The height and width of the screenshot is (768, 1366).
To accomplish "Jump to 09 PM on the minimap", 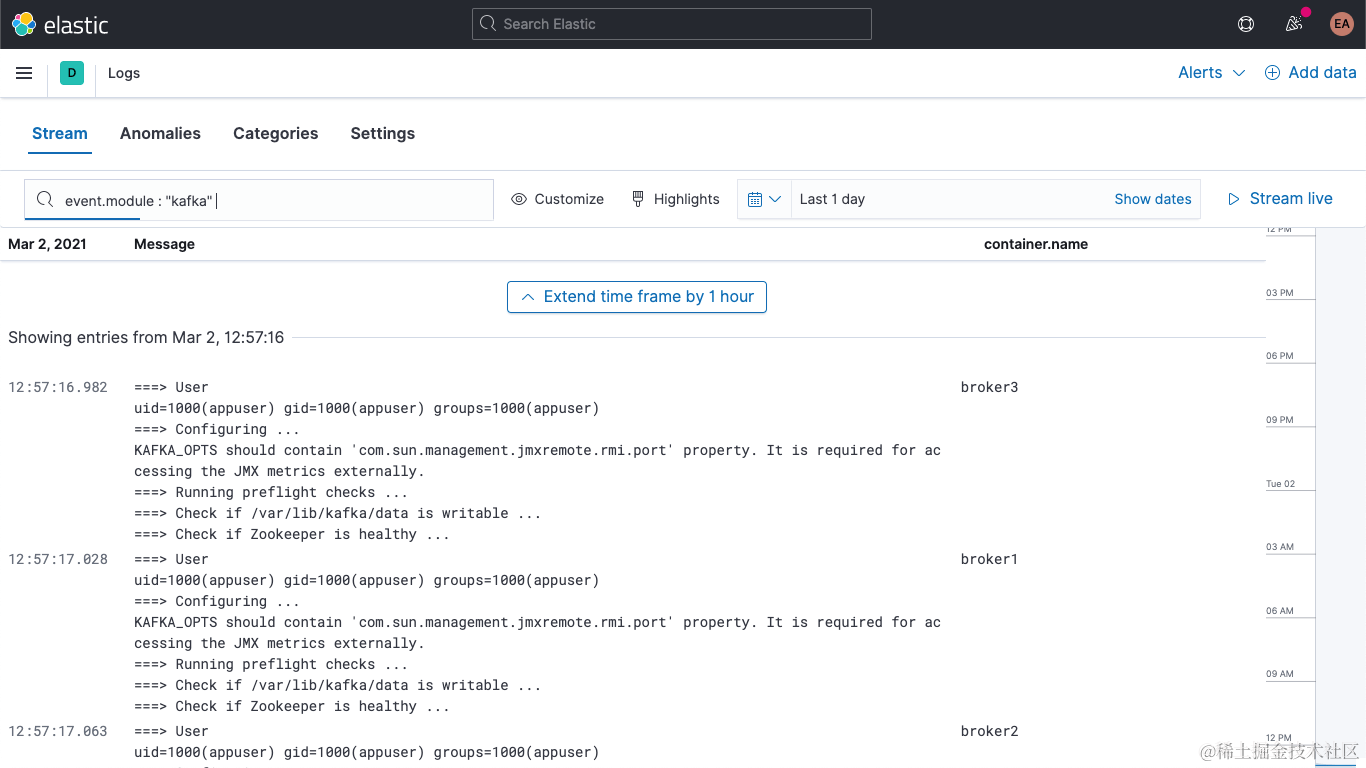I will pos(1280,420).
